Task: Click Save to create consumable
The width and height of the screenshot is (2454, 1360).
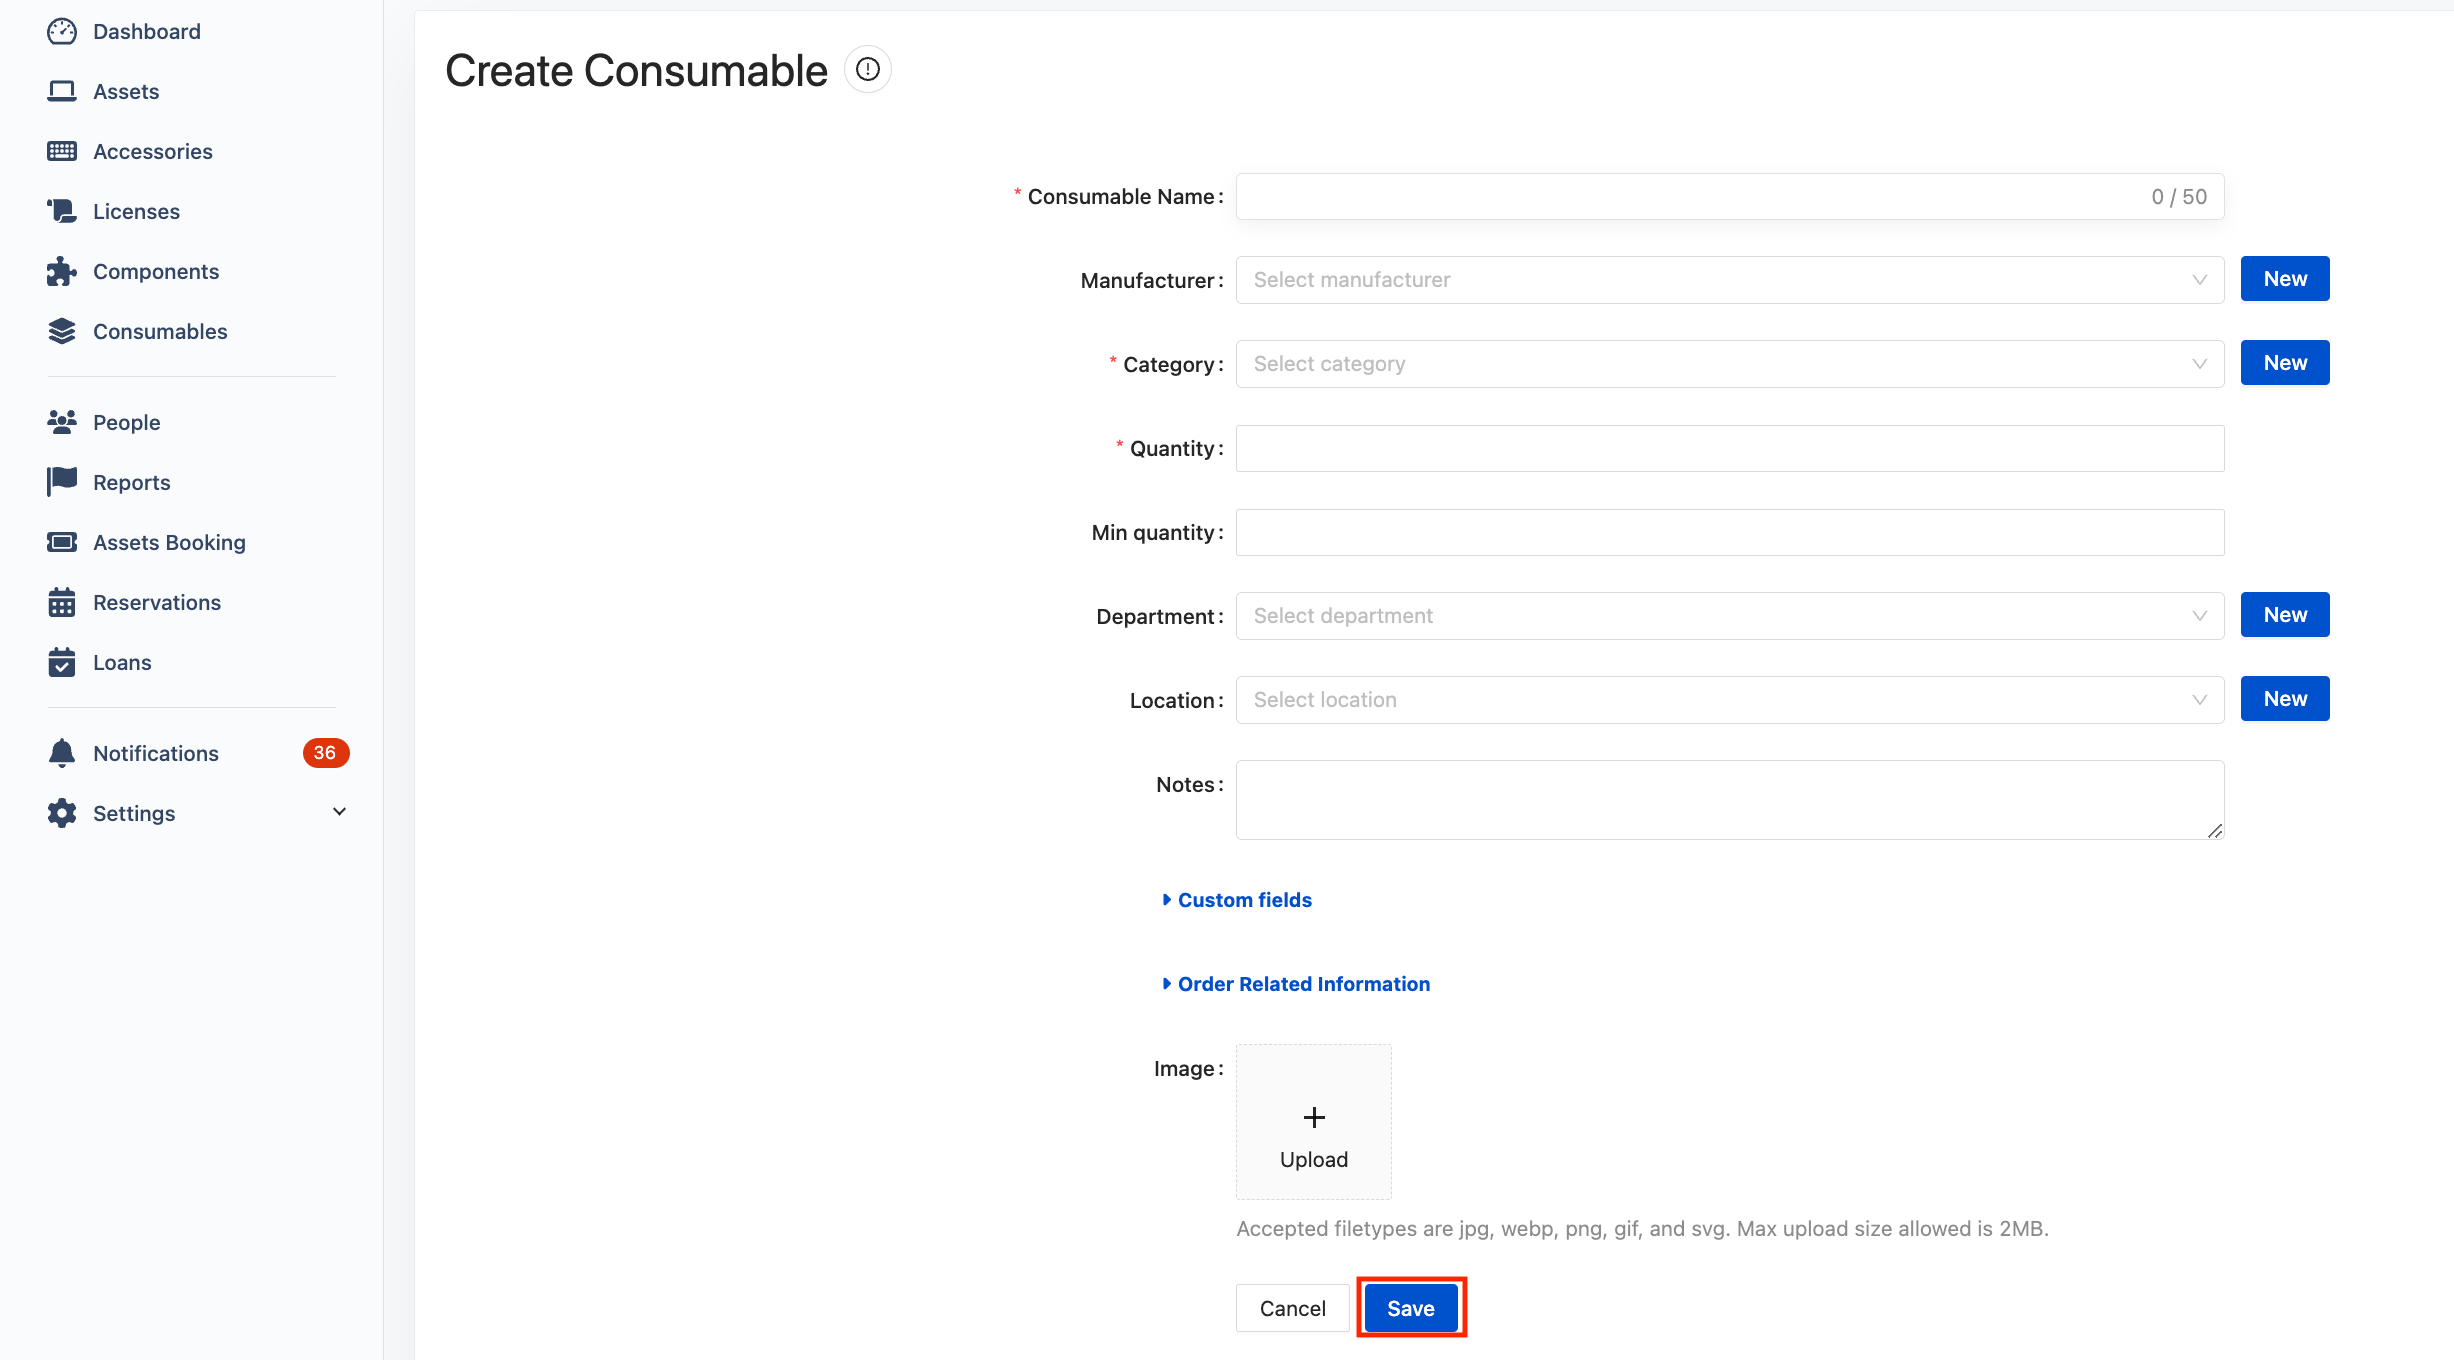Action: coord(1409,1308)
